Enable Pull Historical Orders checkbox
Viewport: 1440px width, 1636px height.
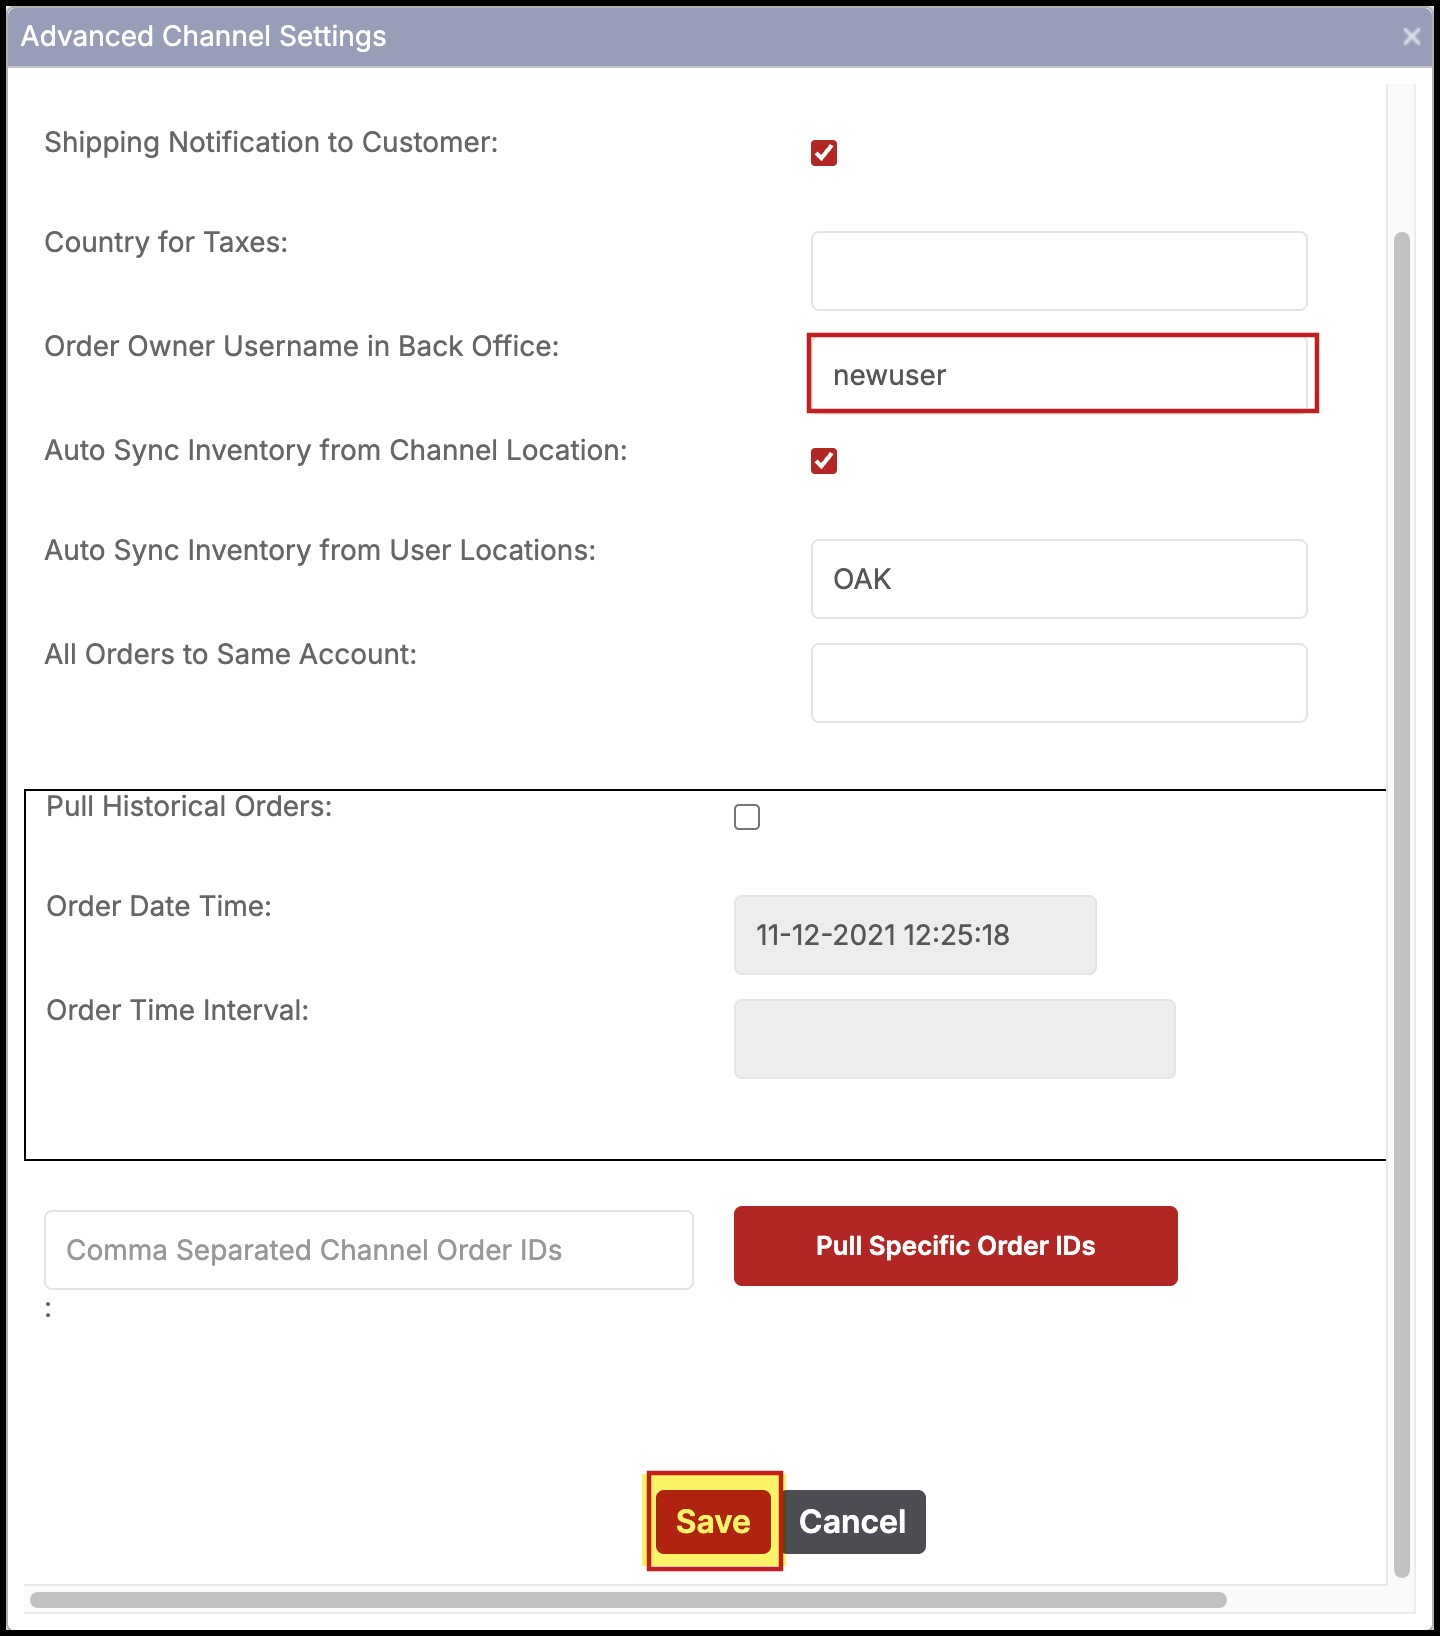(x=747, y=817)
